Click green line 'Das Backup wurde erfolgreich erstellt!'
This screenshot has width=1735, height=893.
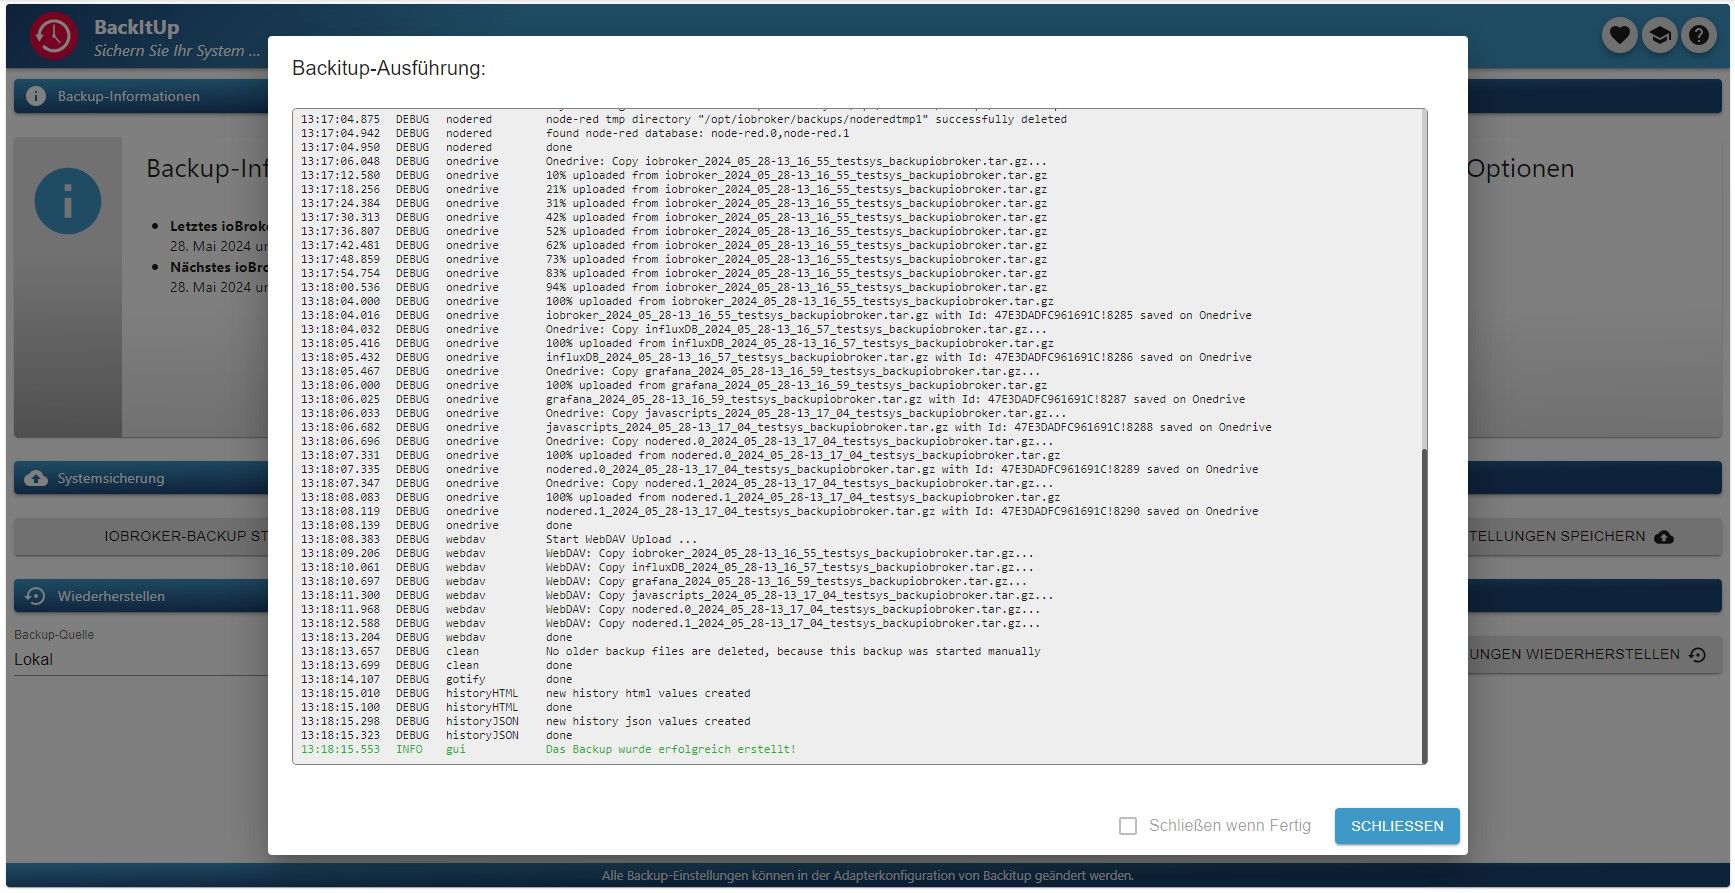pyautogui.click(x=670, y=749)
